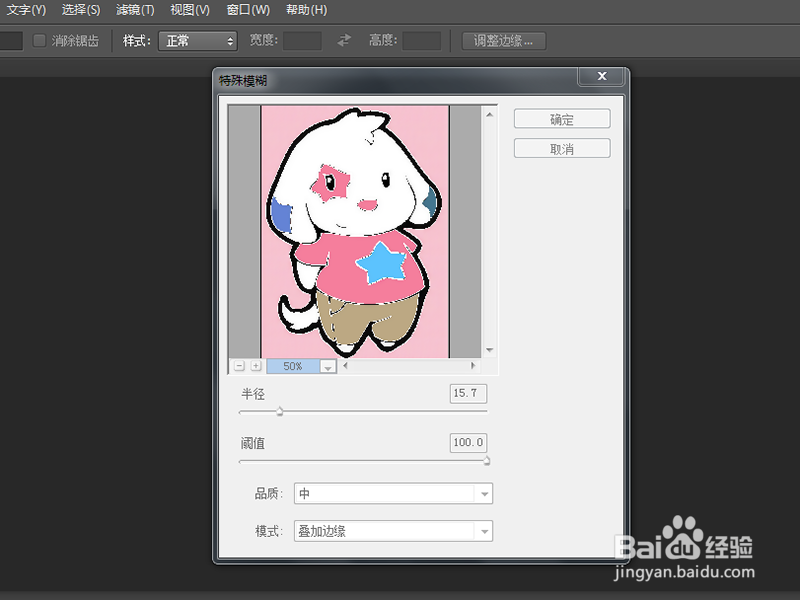Image resolution: width=800 pixels, height=600 pixels.
Task: Toggle the 消除锯齿 anti-alias checkbox
Action: (x=39, y=40)
